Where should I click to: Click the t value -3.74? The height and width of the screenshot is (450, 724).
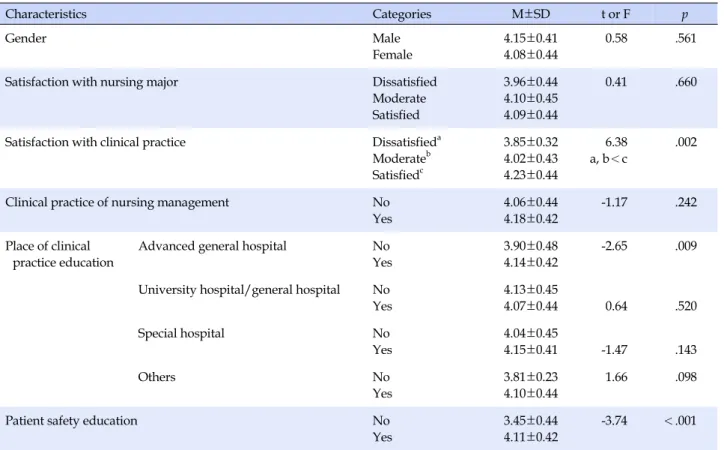[614, 420]
